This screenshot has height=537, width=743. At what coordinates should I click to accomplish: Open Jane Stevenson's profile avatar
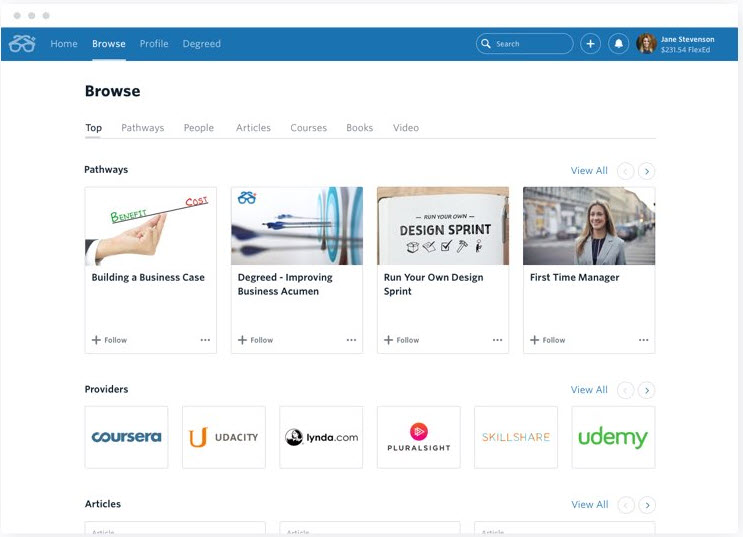tap(646, 44)
